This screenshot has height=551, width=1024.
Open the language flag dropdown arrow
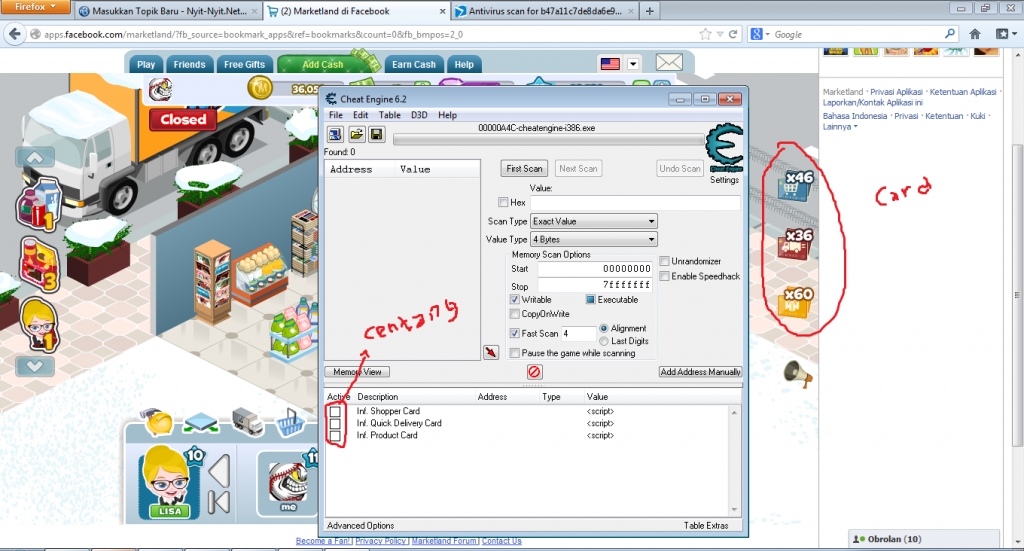(x=633, y=63)
